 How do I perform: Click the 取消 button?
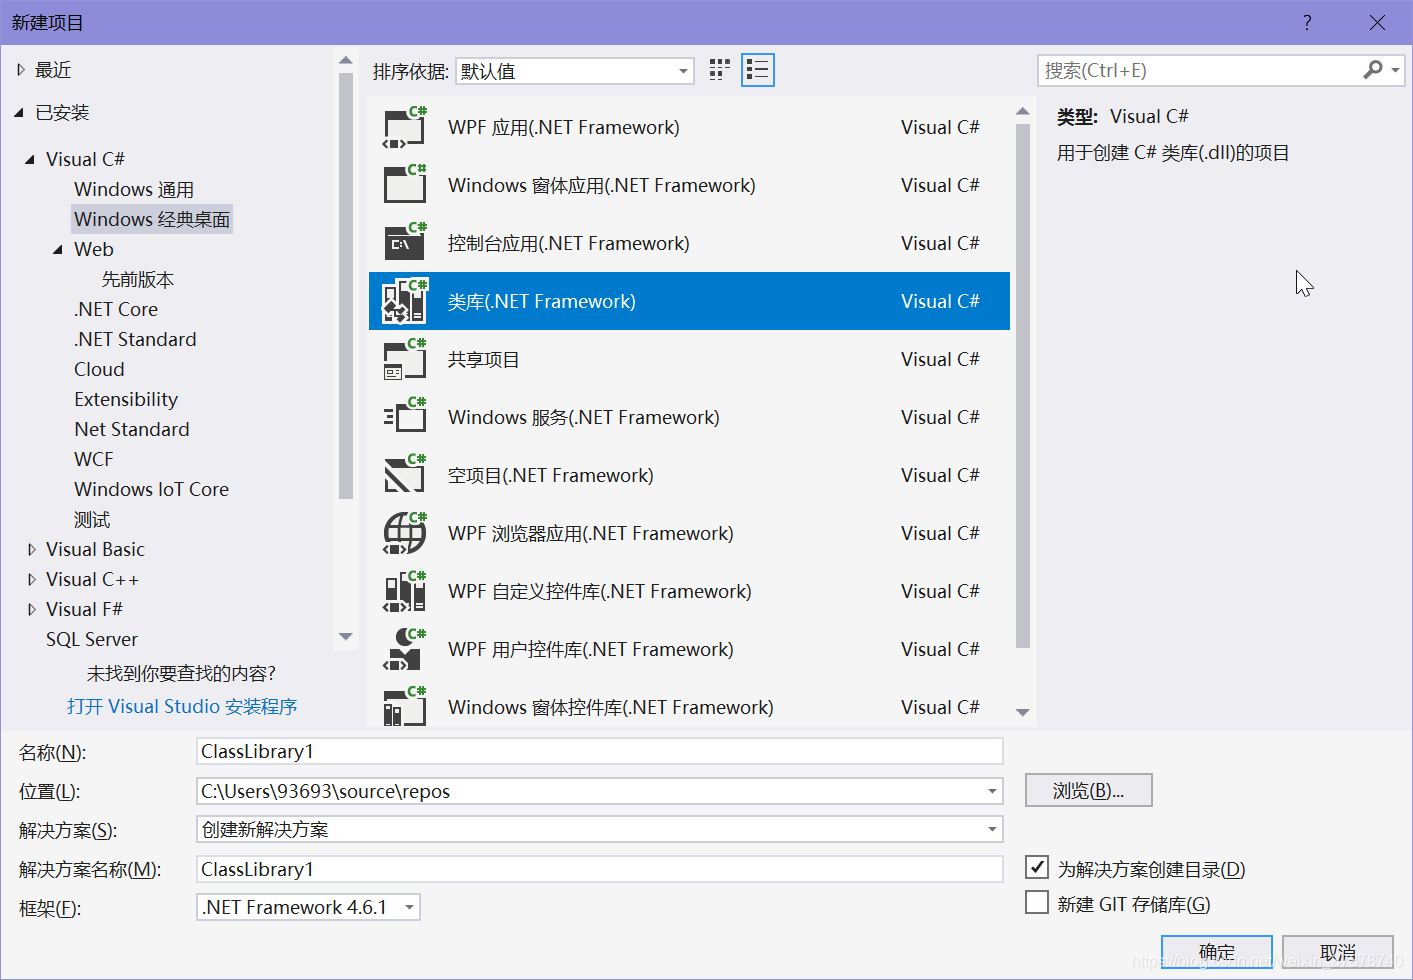pyautogui.click(x=1338, y=952)
